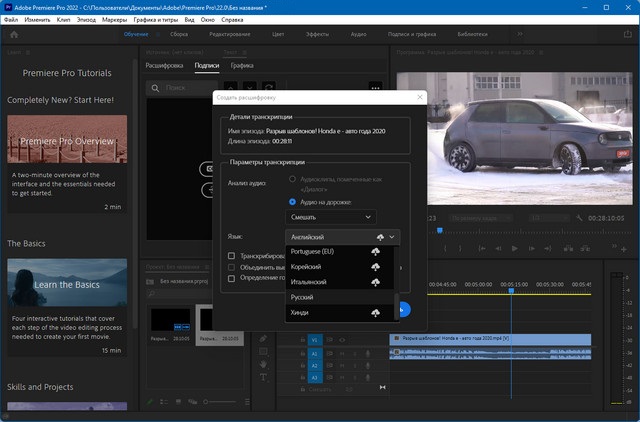
Task: Select the Type (T) tool in tools panel
Action: coord(264,378)
